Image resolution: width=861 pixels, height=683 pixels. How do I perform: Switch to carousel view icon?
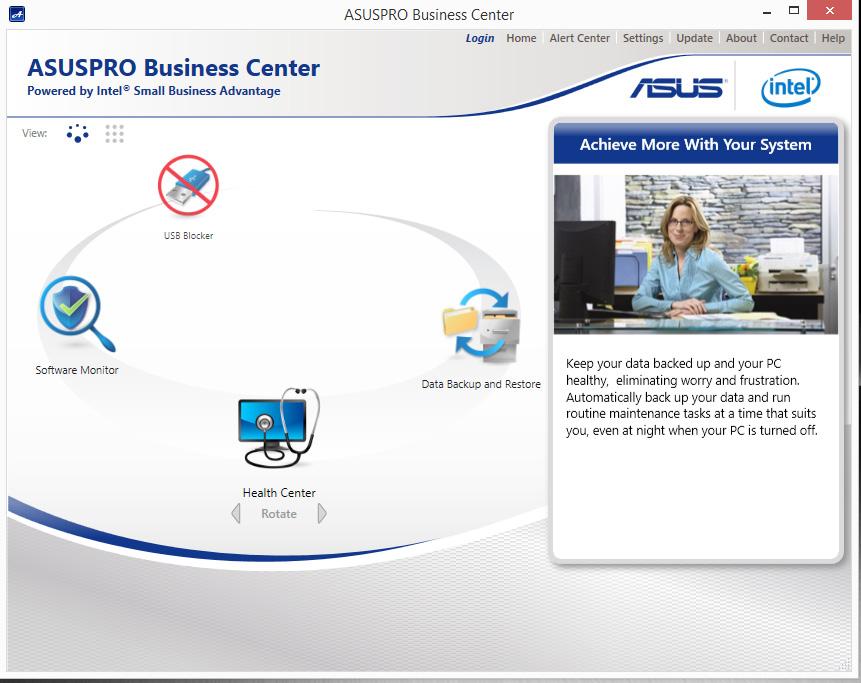click(77, 133)
